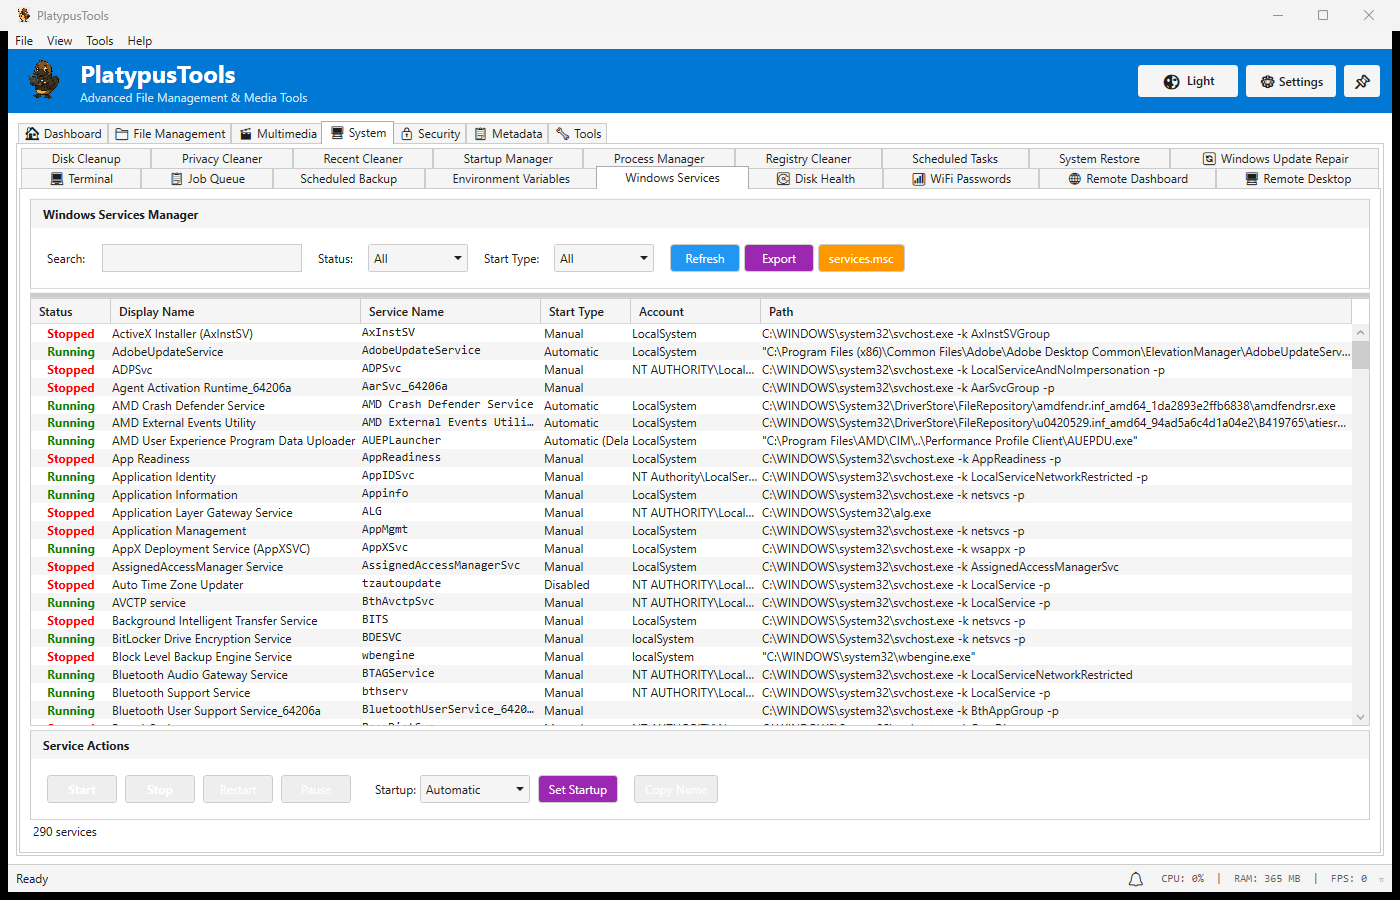The image size is (1400, 900).
Task: Open Windows Update Repair tab
Action: [x=1274, y=159]
